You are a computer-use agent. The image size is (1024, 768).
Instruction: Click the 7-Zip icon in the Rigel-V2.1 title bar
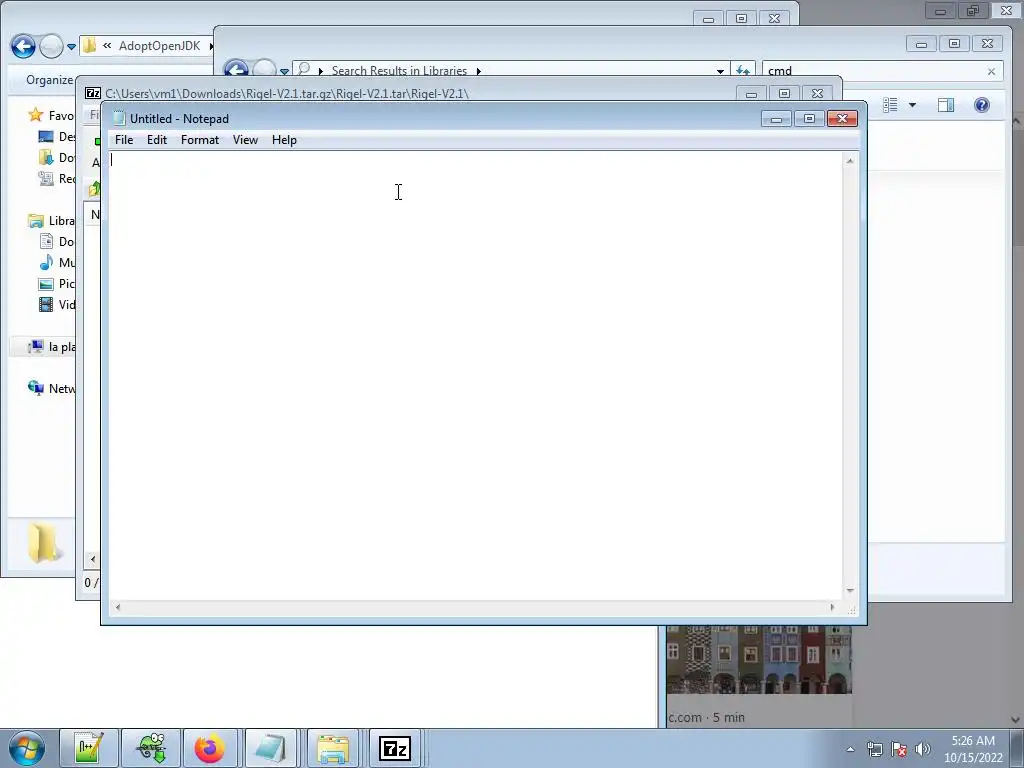(93, 93)
